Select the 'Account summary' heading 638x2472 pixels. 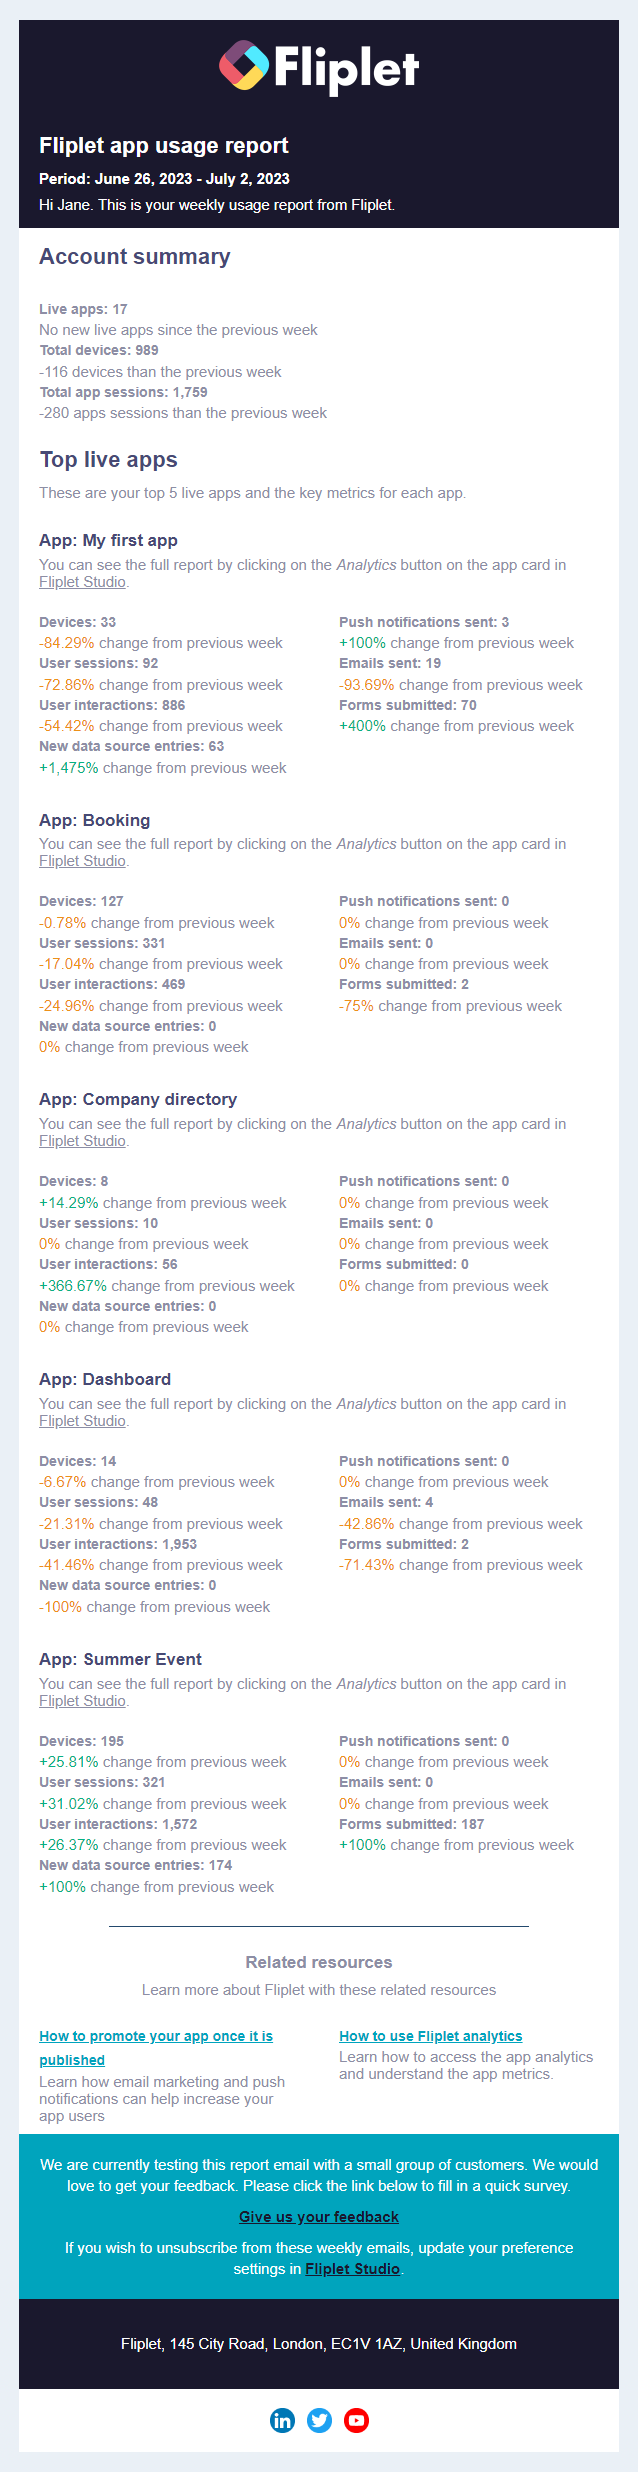(135, 257)
